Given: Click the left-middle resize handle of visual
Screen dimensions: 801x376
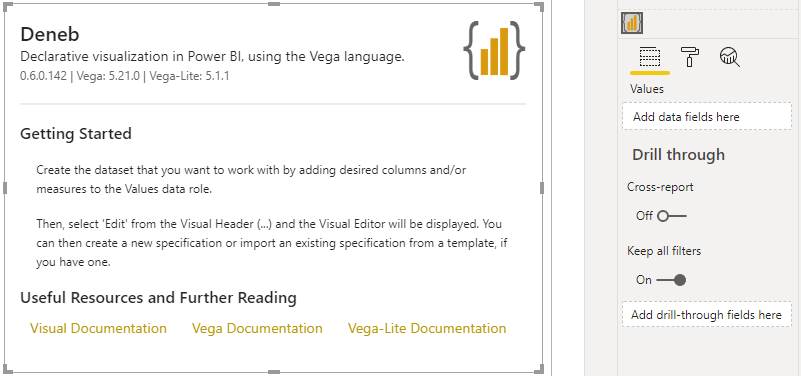Looking at the screenshot, I should tap(5, 188).
